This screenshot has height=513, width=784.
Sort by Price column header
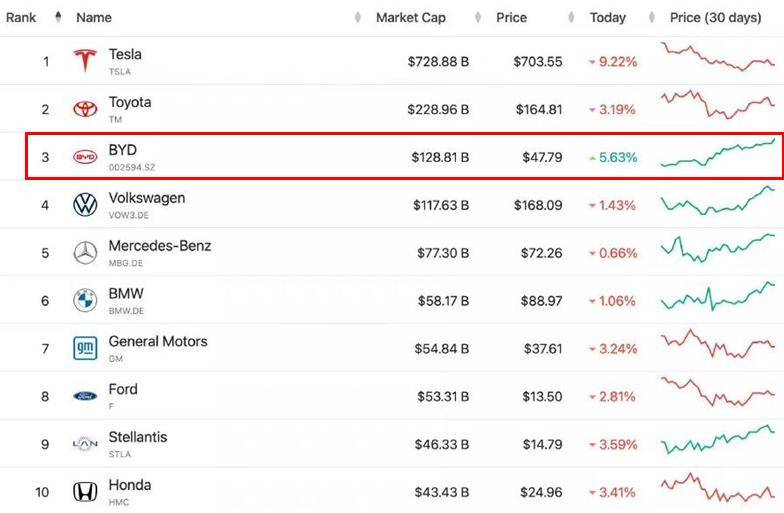click(511, 17)
